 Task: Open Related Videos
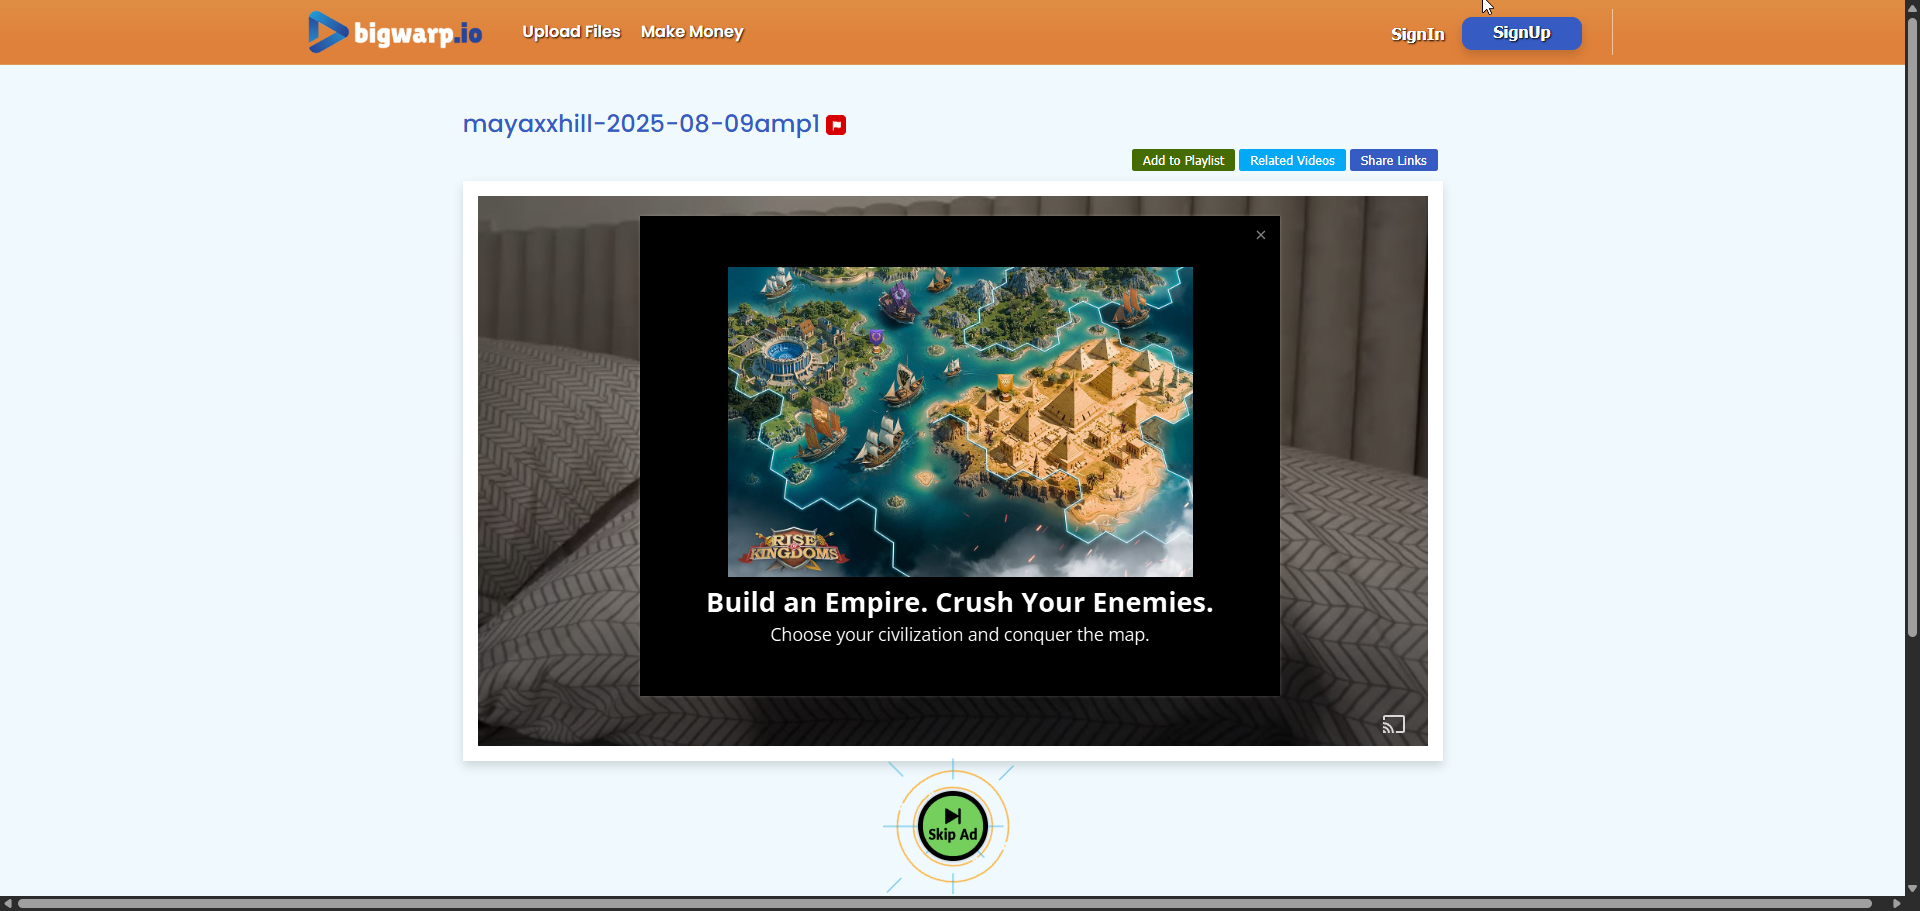[x=1292, y=160]
